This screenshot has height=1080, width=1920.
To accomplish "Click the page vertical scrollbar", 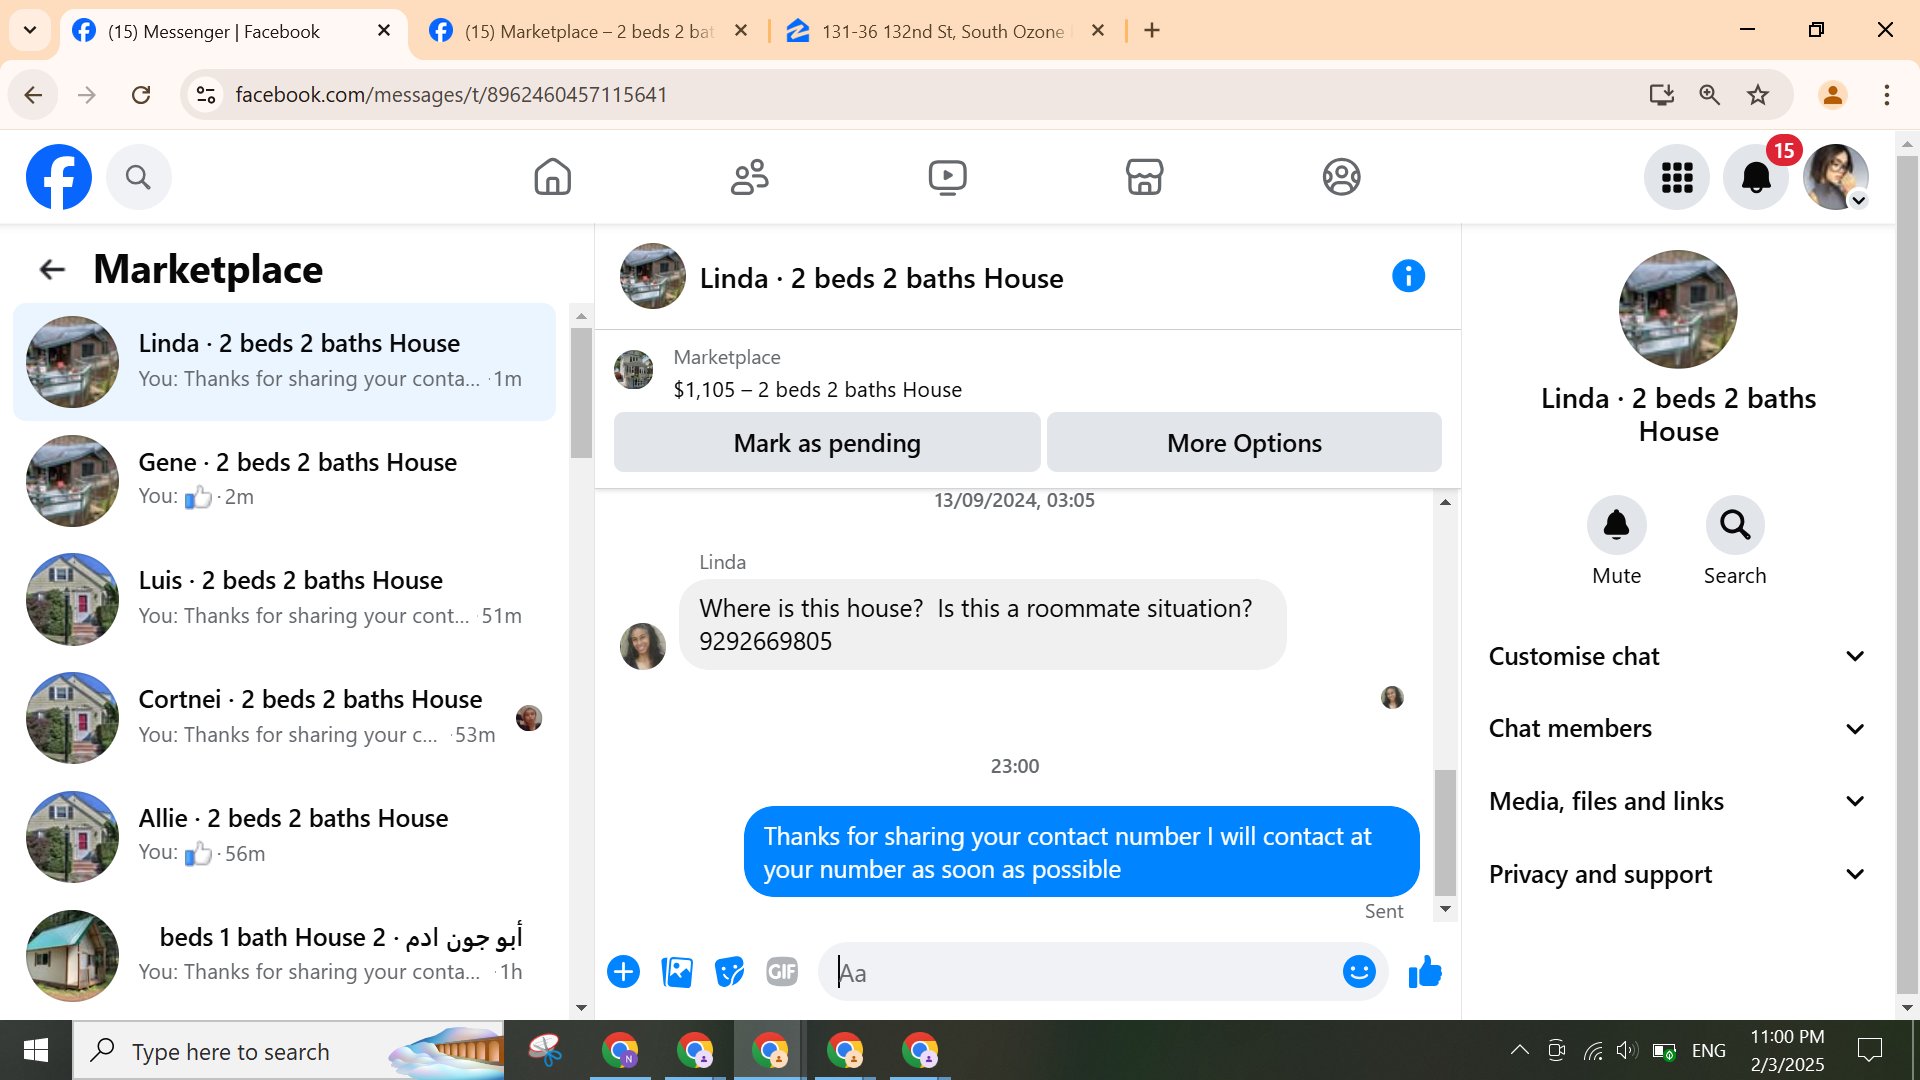I will (1907, 574).
